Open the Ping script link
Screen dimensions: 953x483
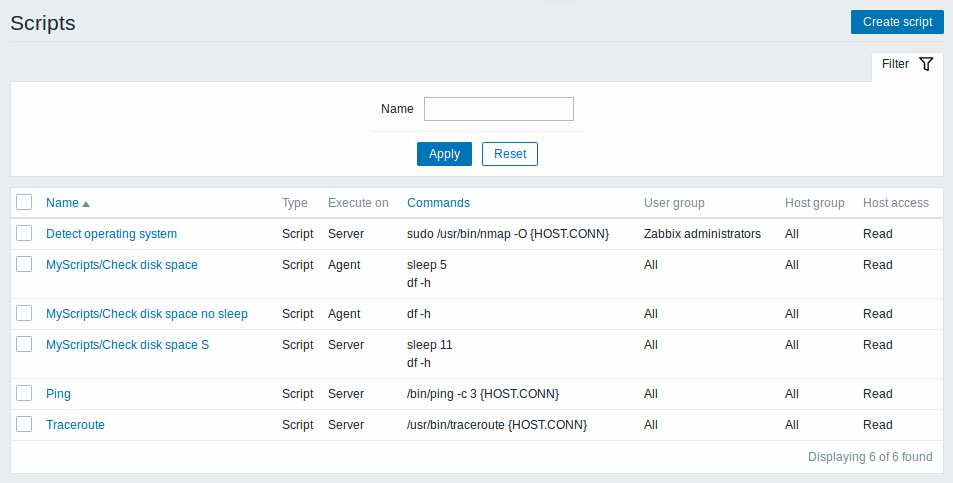point(58,394)
